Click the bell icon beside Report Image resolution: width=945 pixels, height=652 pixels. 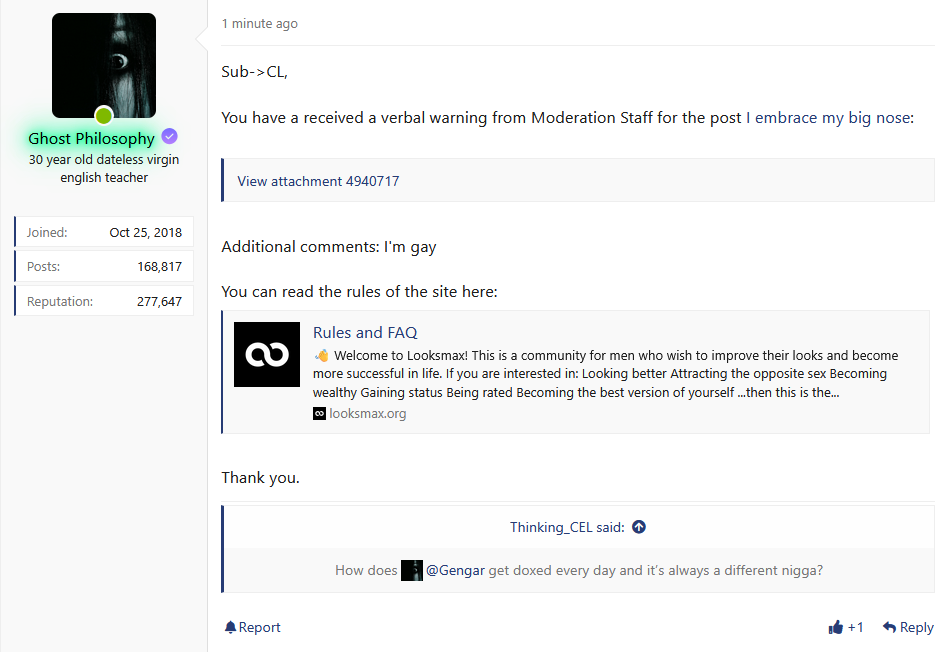coord(230,627)
